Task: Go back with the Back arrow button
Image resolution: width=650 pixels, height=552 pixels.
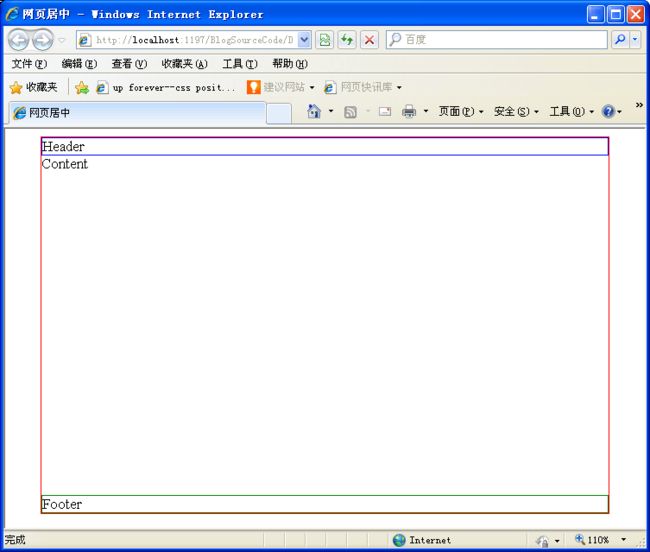Action: [x=19, y=40]
